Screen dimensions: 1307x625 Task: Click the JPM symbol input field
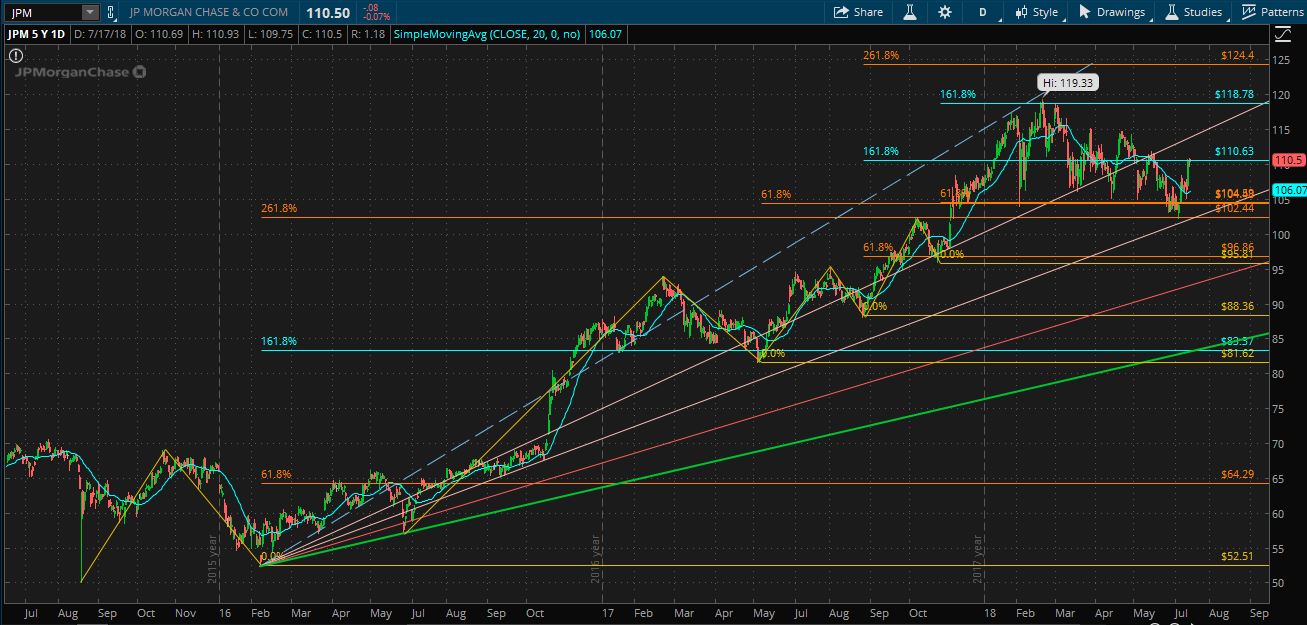(42, 12)
